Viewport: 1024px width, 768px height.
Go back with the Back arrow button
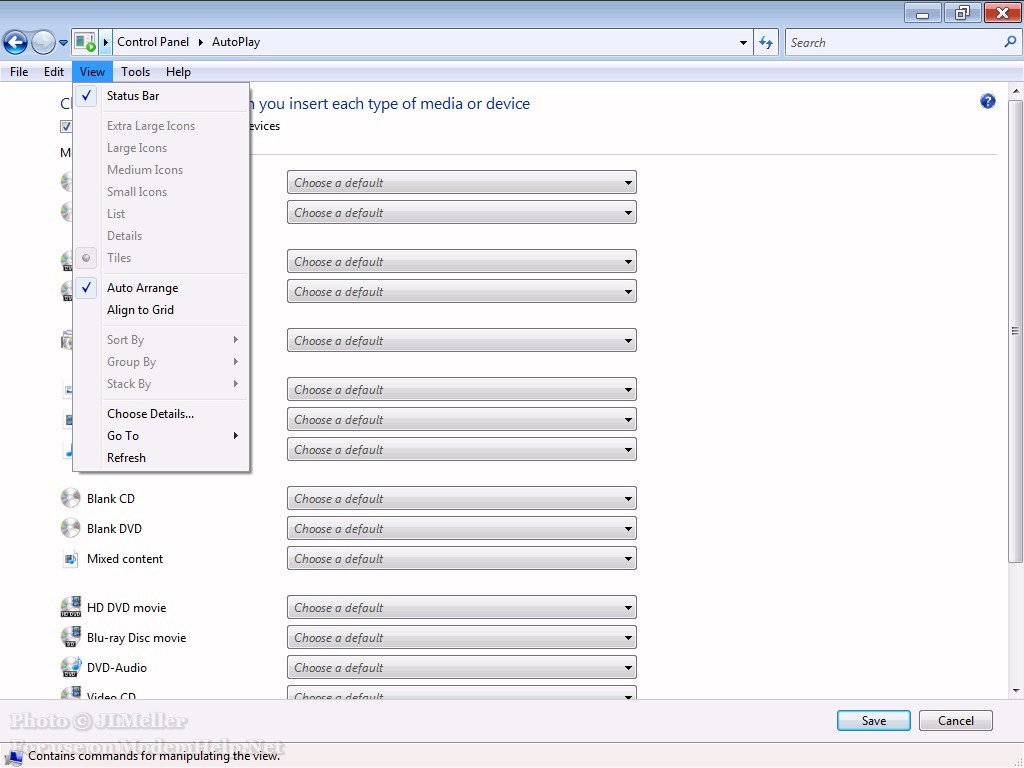tap(16, 42)
